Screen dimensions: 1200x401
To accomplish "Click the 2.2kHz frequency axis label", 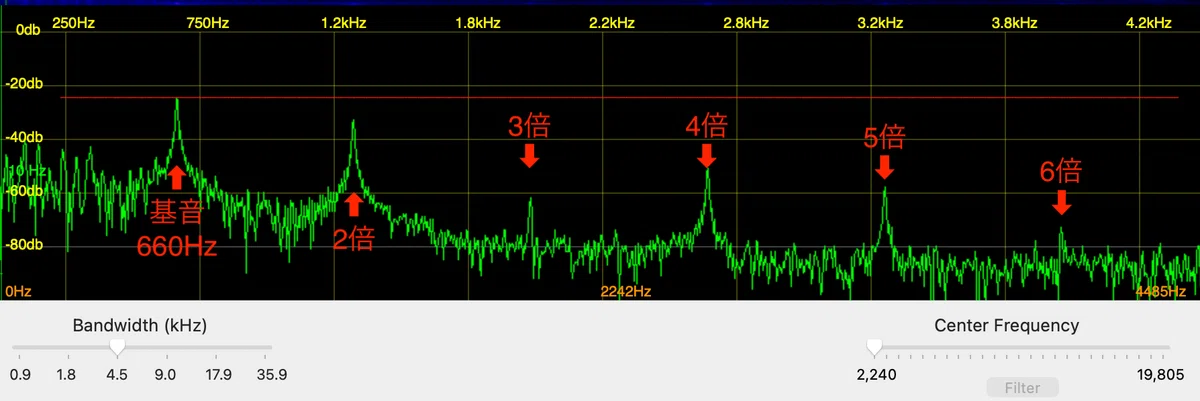I will click(x=612, y=23).
